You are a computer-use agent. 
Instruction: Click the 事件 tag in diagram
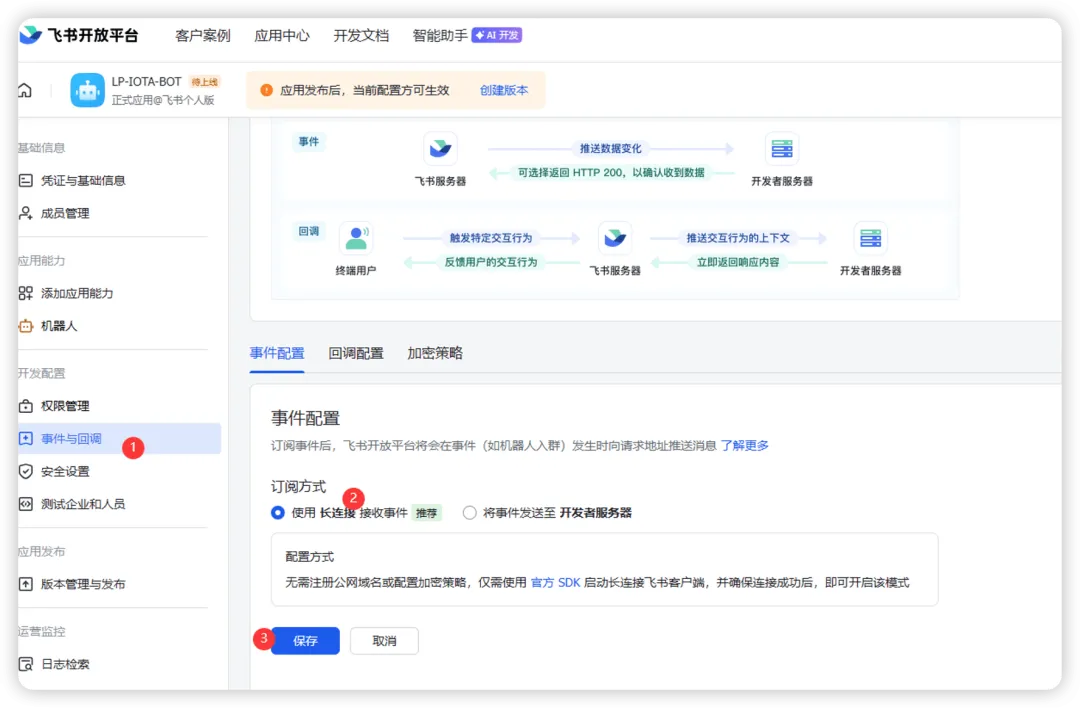pos(309,142)
